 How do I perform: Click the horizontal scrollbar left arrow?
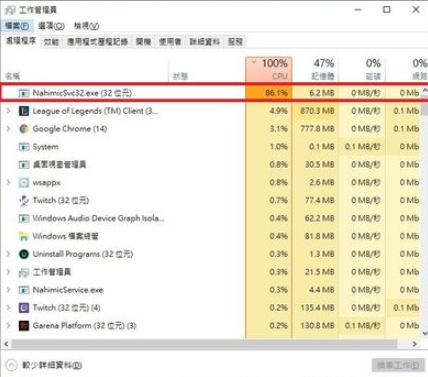tap(6, 344)
